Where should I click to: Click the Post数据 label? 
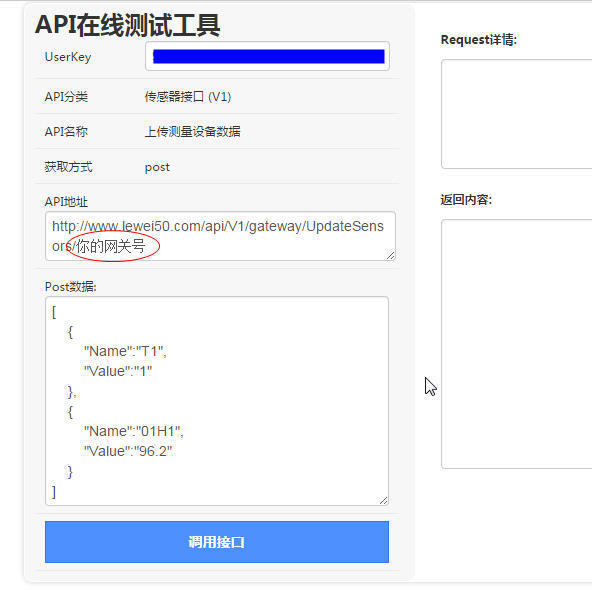[x=71, y=287]
